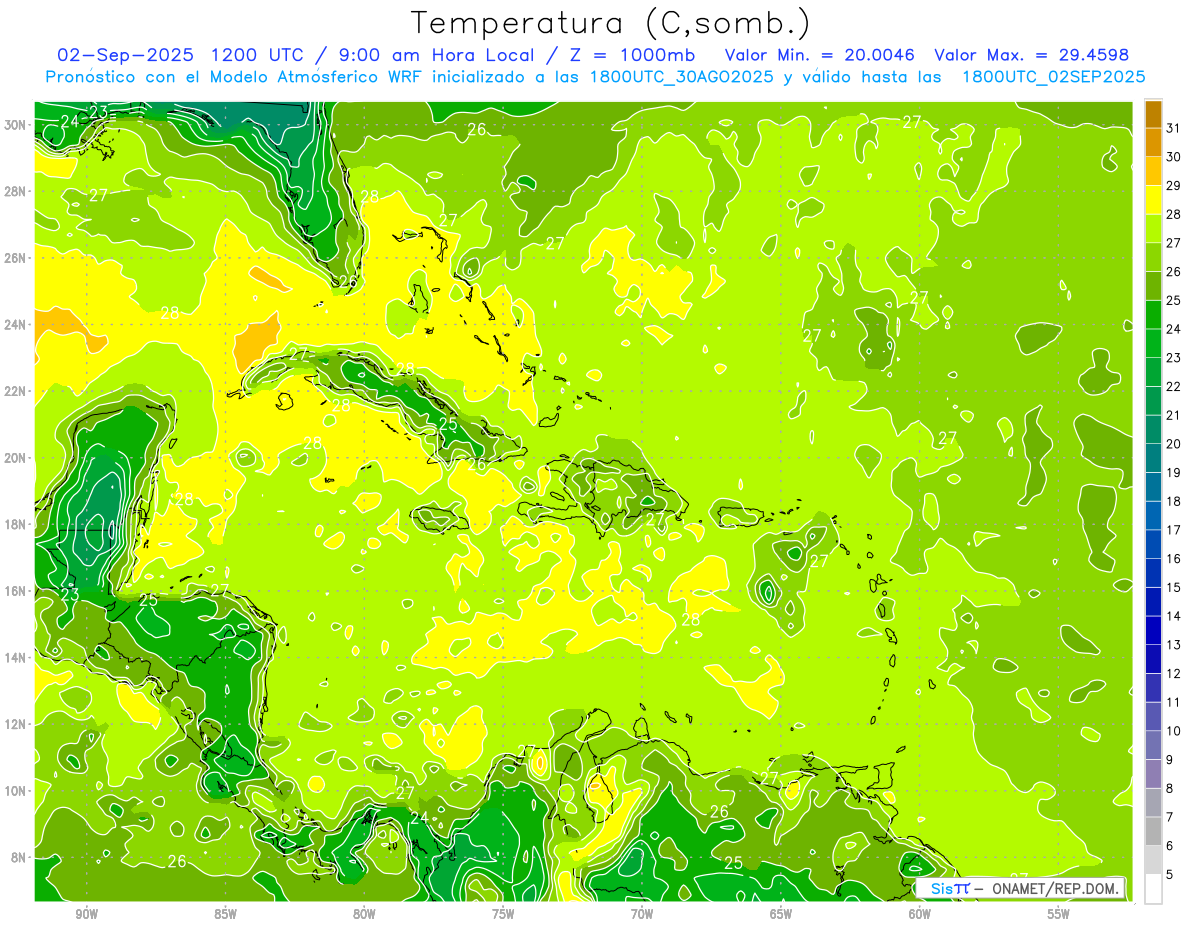The image size is (1200, 927).
Task: Click the 'ONAMET/REP.DOM.' credit label
Action: pyautogui.click(x=1054, y=888)
